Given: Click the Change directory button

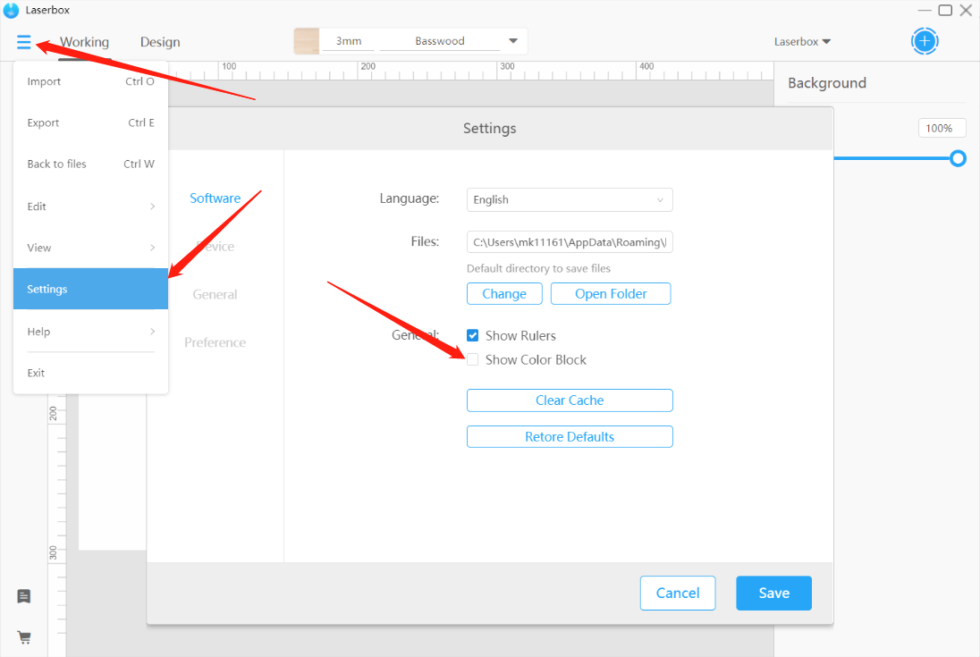Looking at the screenshot, I should pyautogui.click(x=504, y=294).
